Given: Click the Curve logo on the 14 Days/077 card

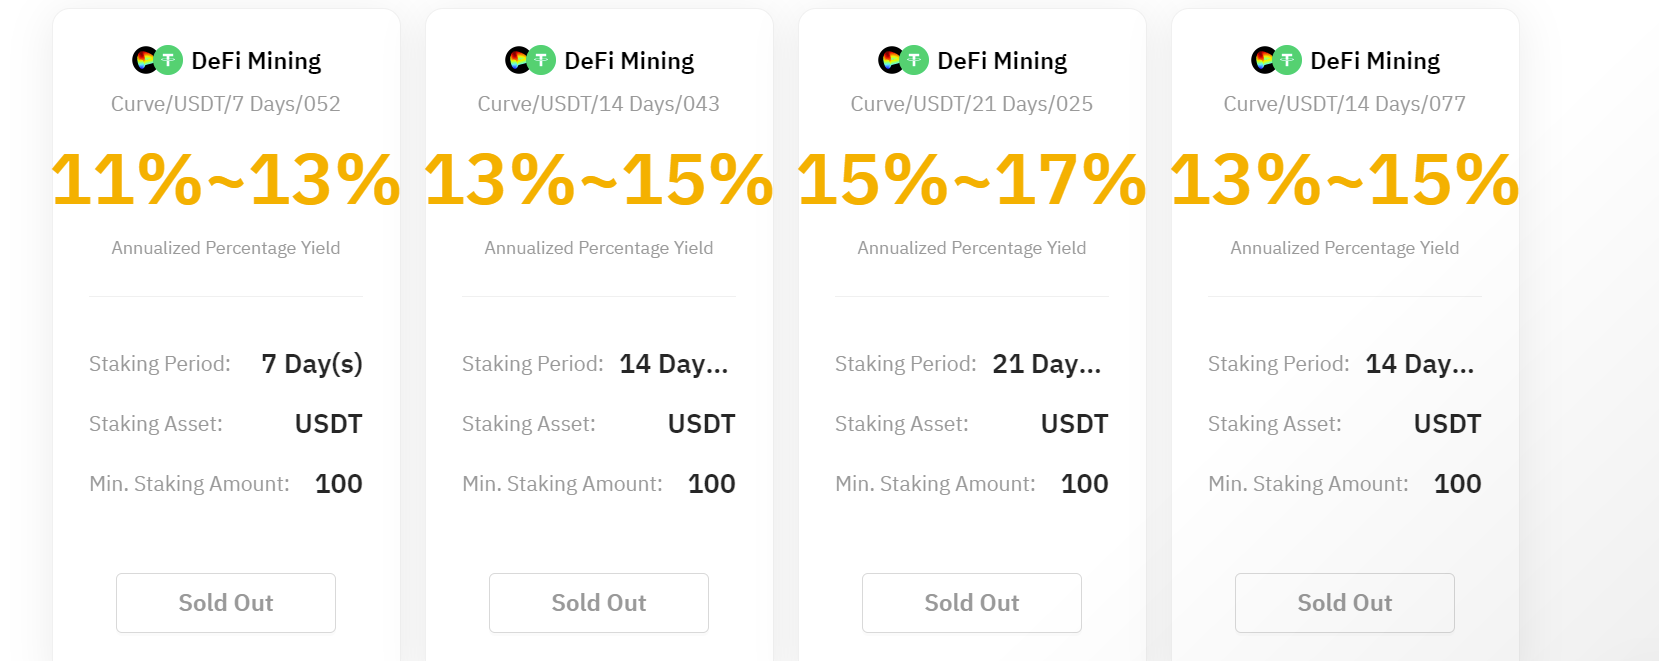Looking at the screenshot, I should 1262,60.
